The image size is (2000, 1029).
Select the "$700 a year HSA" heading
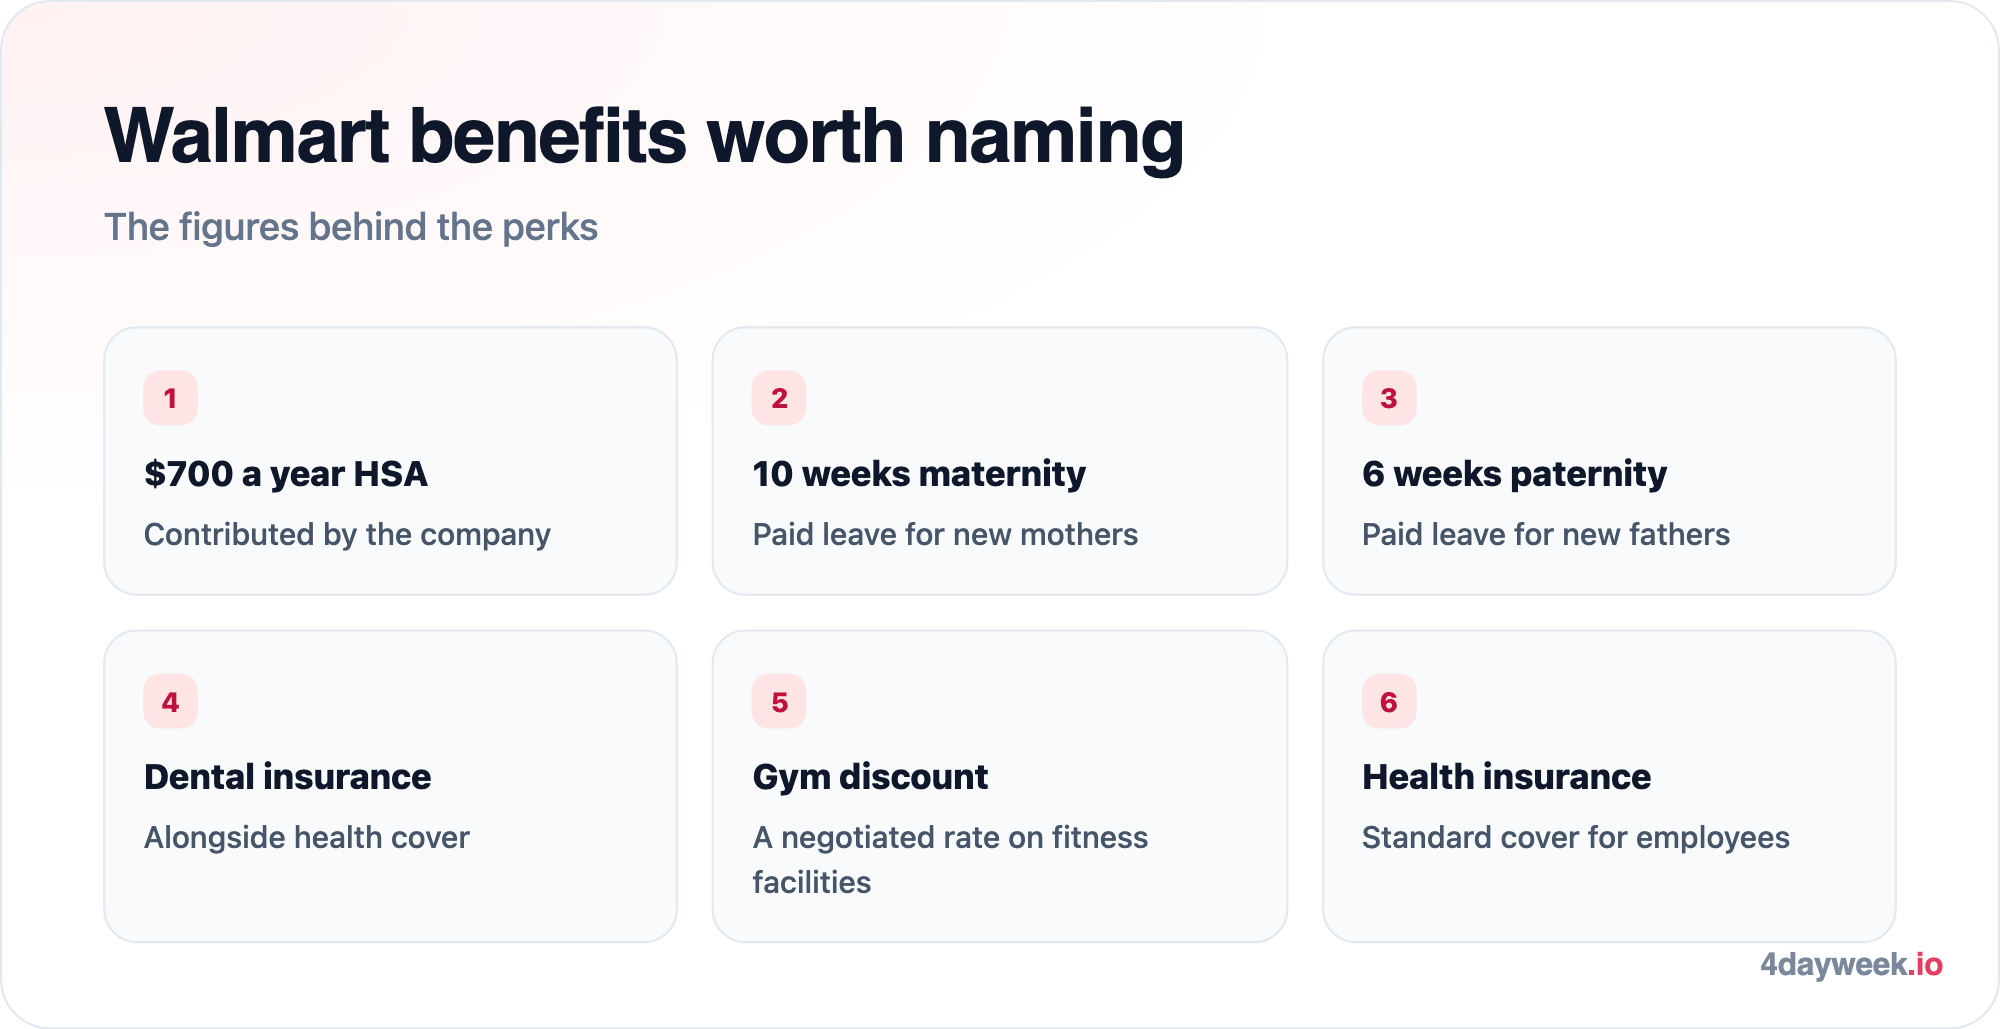click(x=286, y=474)
